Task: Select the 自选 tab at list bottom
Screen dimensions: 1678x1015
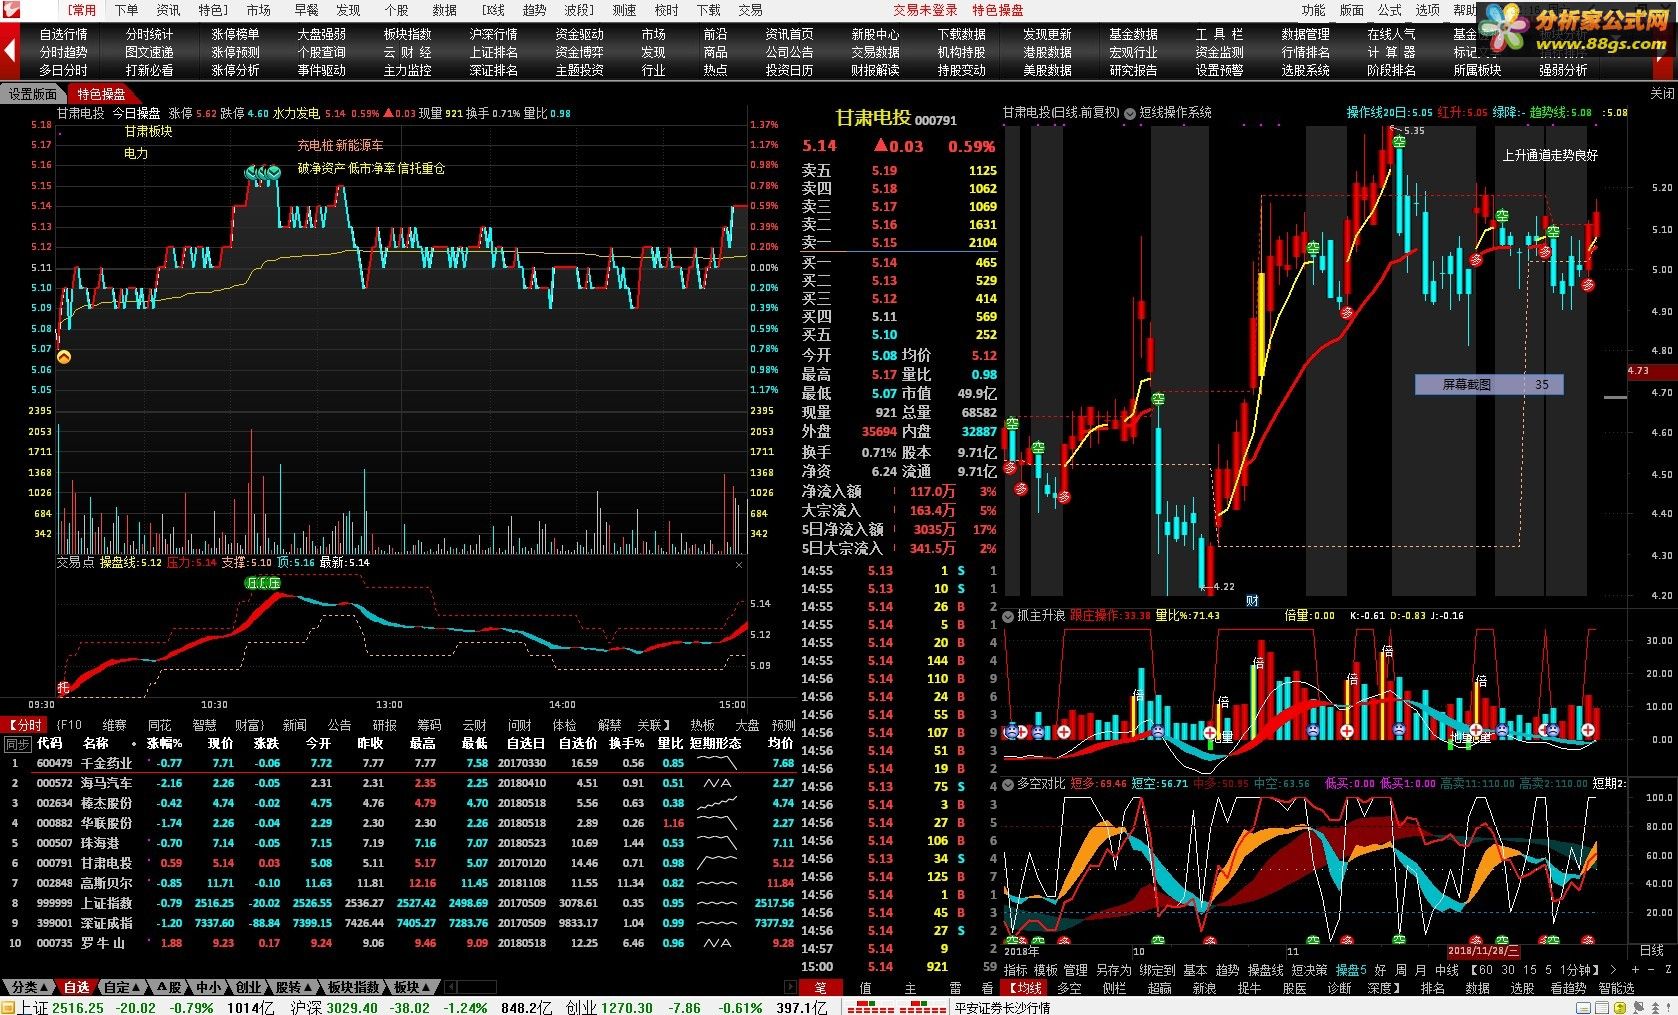Action: tap(76, 987)
